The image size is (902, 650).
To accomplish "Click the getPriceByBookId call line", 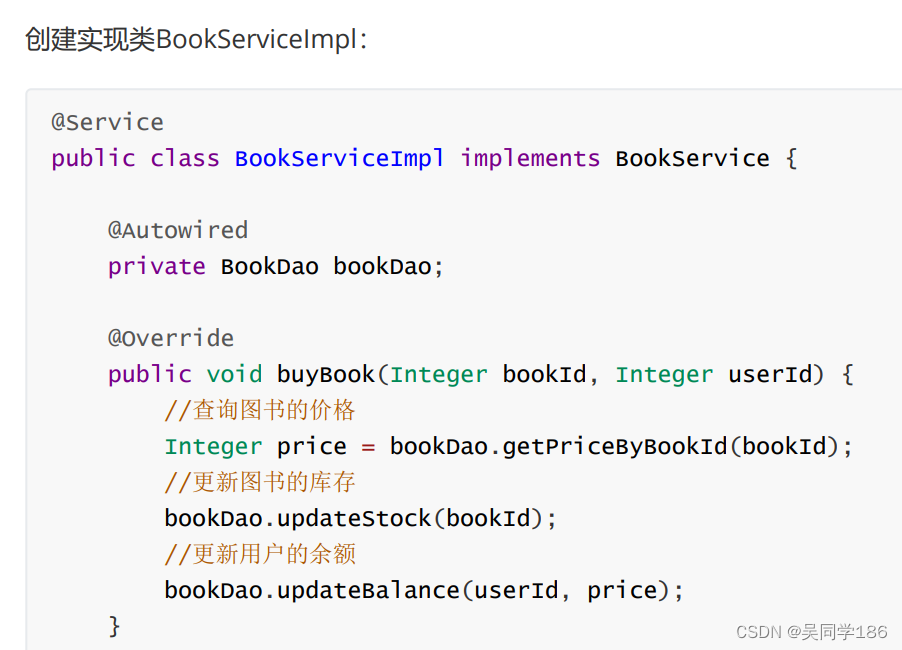I will pyautogui.click(x=509, y=446).
